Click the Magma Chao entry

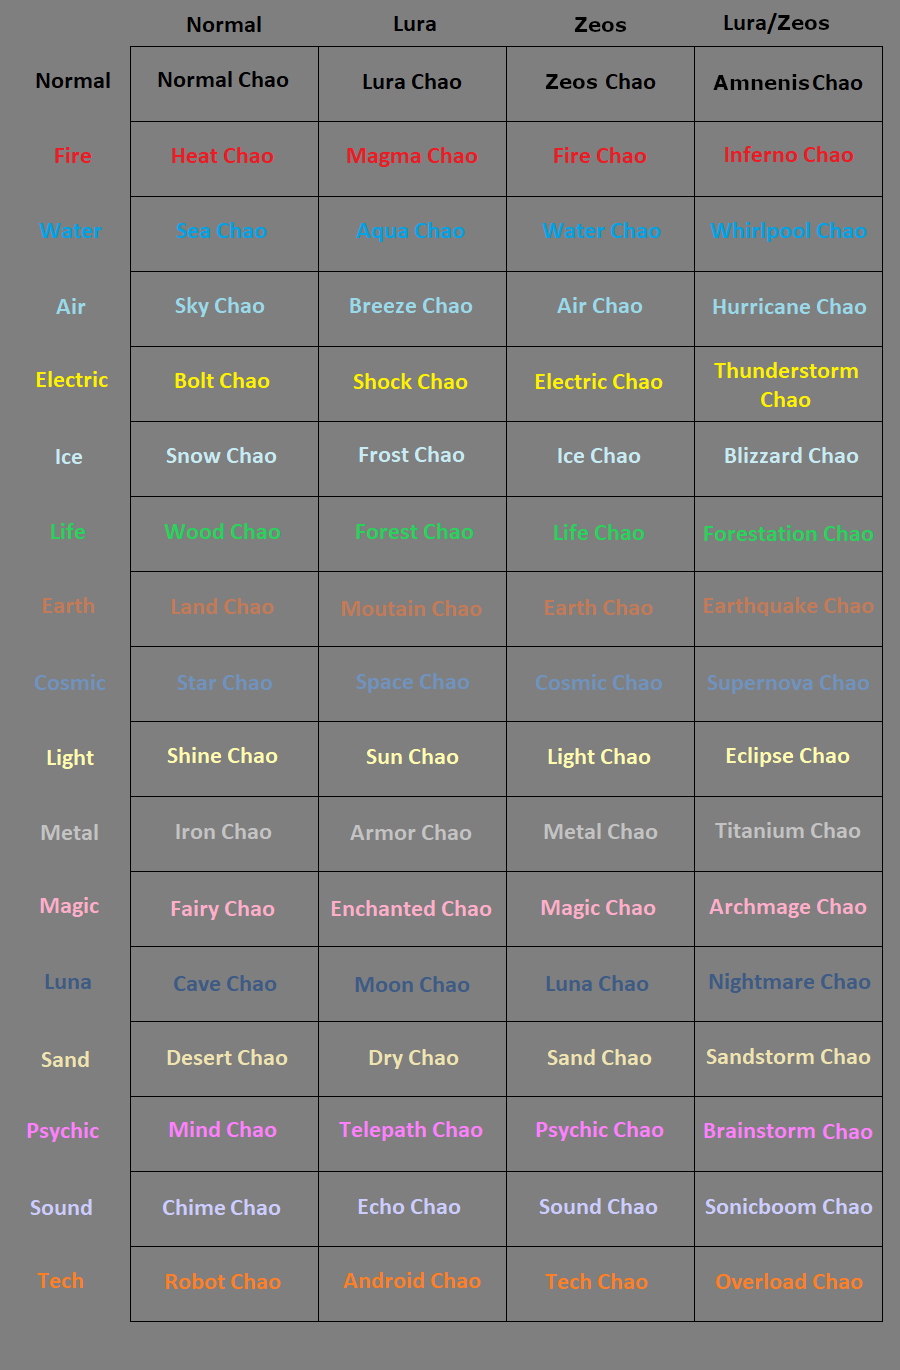(x=412, y=159)
